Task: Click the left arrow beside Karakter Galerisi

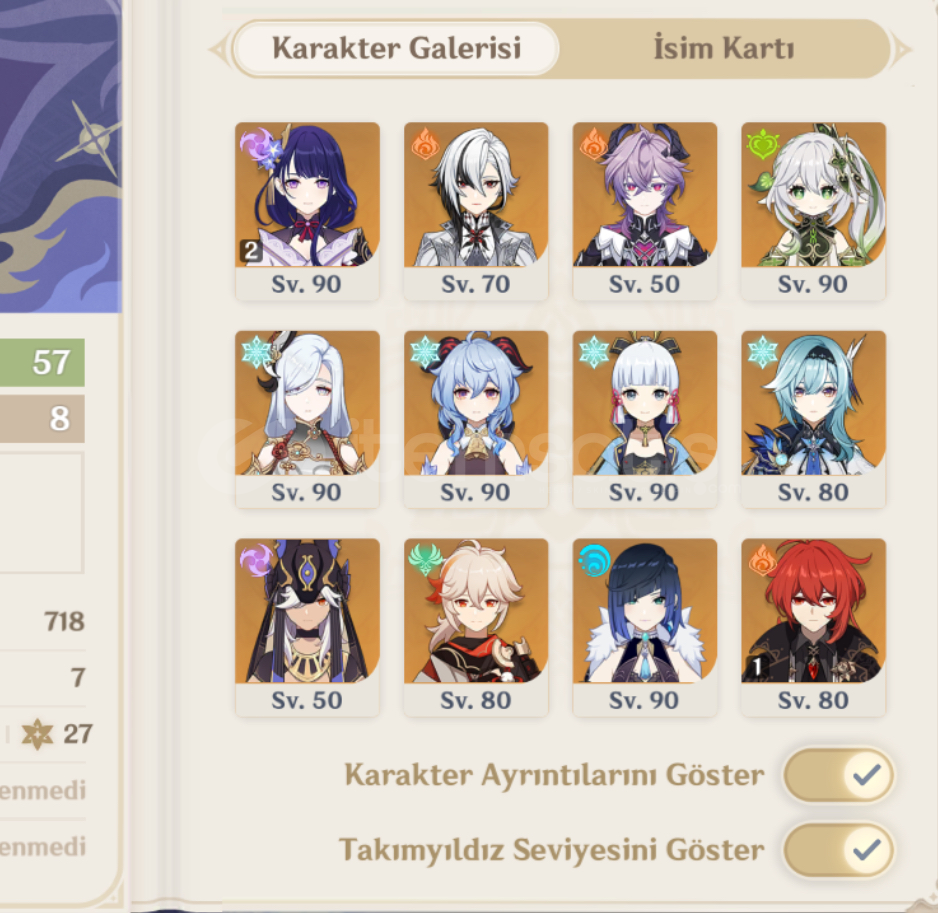Action: point(218,48)
